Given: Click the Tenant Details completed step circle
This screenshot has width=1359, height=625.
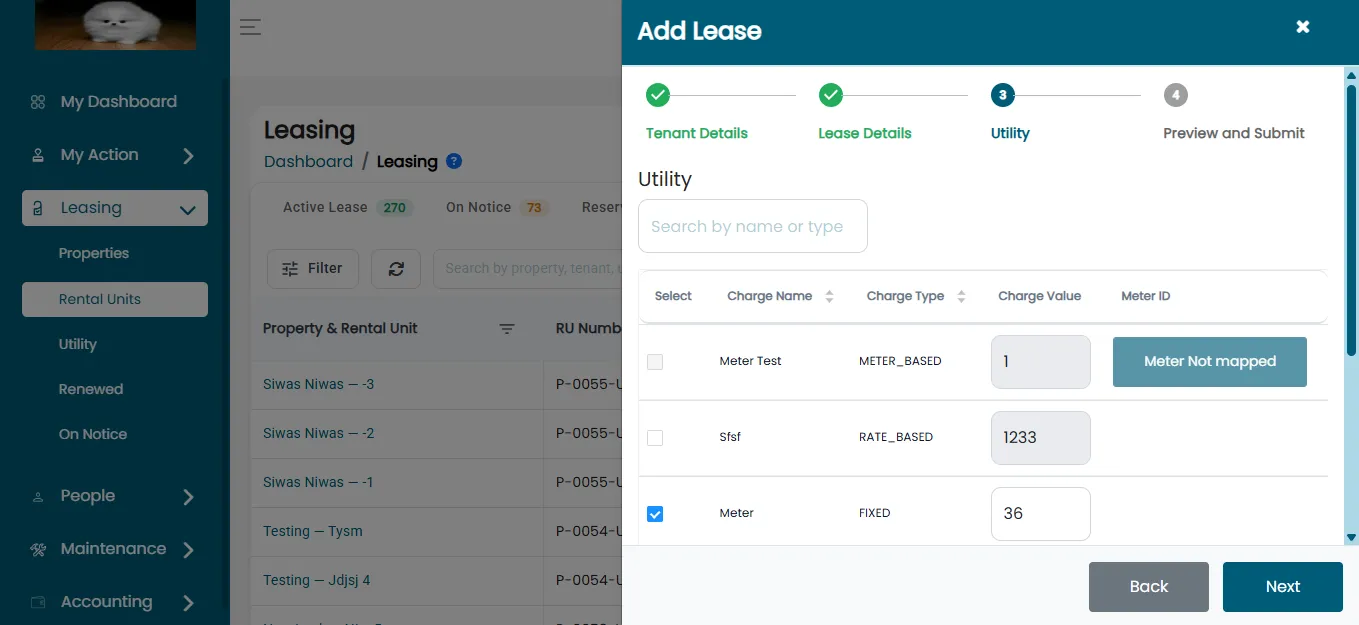Looking at the screenshot, I should [x=658, y=95].
